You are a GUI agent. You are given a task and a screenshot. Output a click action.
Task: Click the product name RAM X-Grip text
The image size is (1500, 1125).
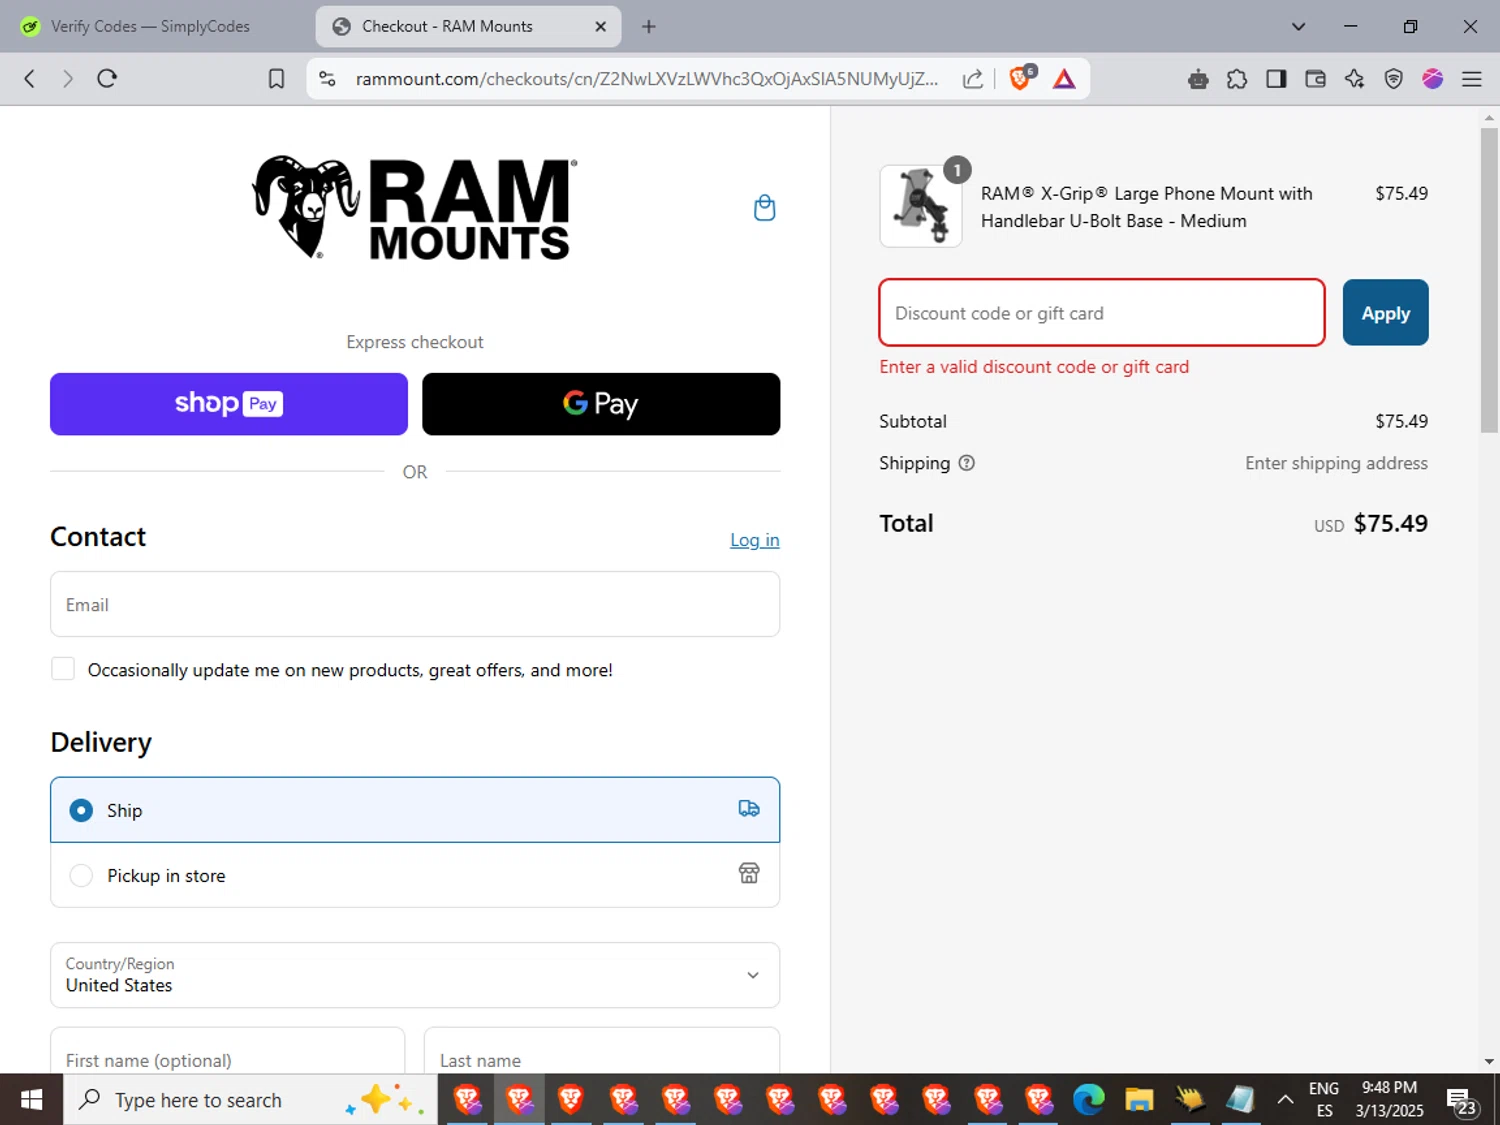pos(1146,207)
